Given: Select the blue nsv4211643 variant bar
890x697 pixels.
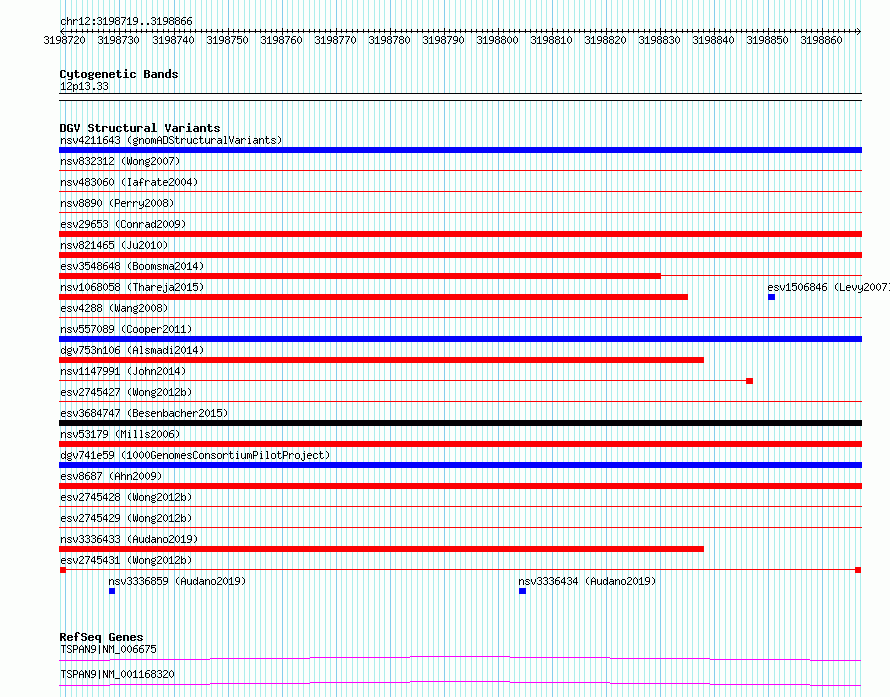Looking at the screenshot, I should (460, 150).
